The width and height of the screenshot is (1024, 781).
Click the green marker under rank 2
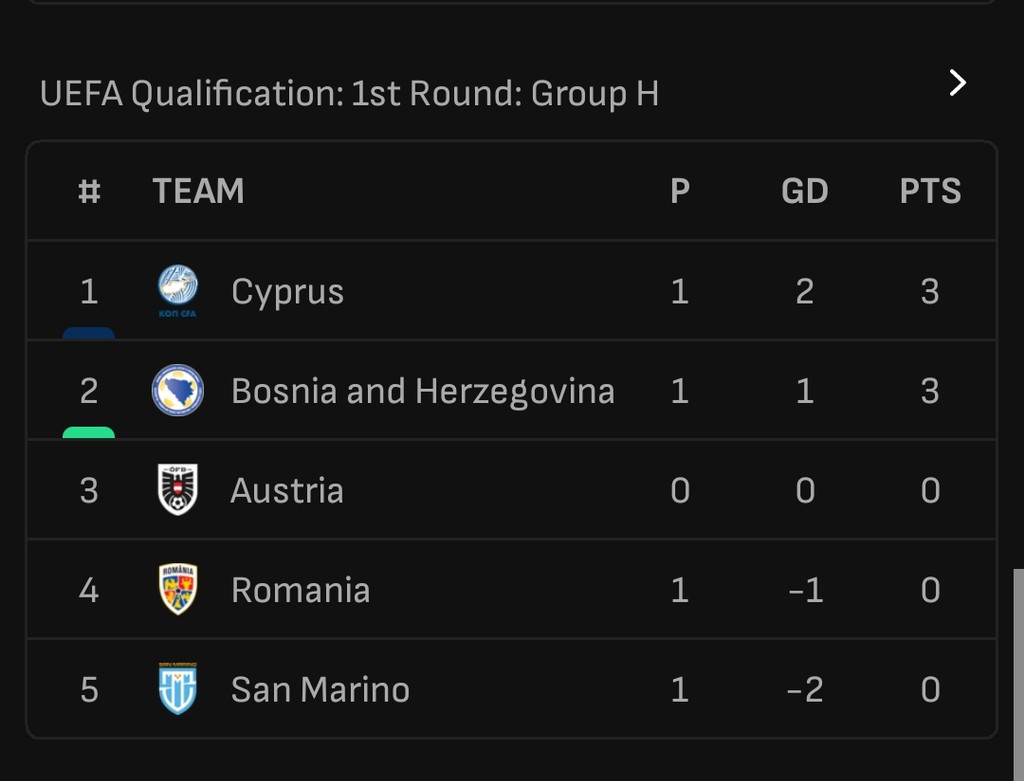(x=89, y=433)
